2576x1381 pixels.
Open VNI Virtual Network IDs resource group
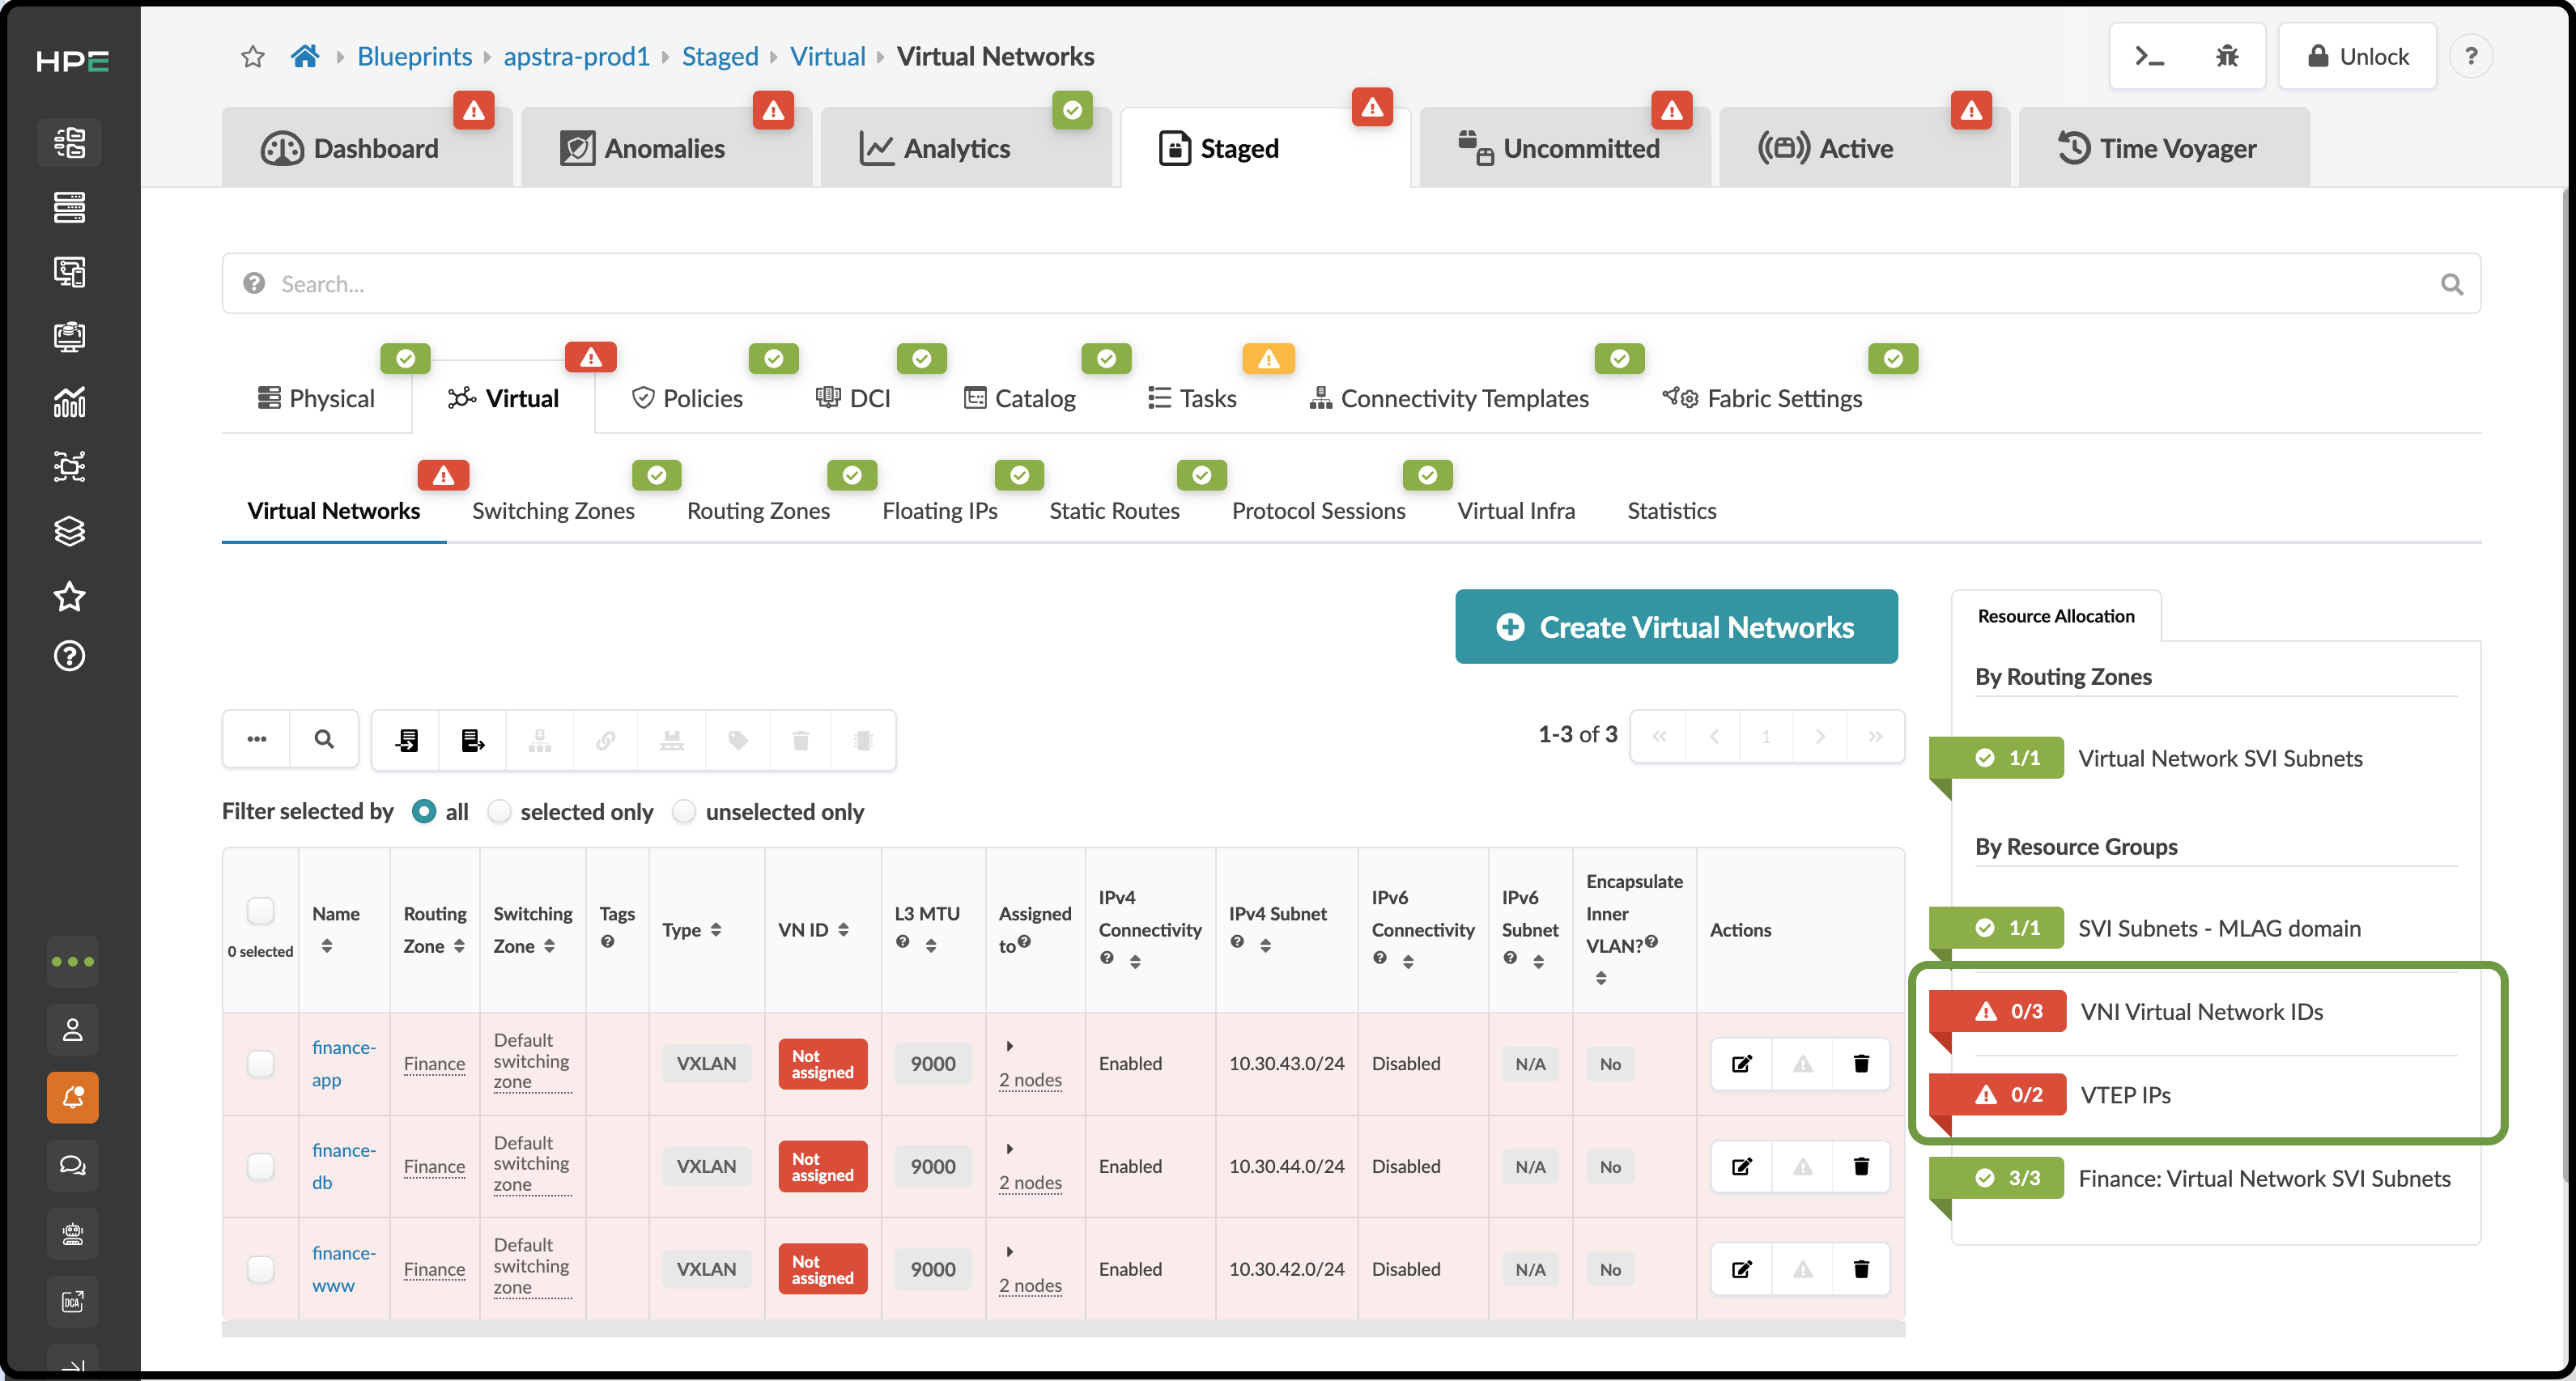click(x=2202, y=1012)
